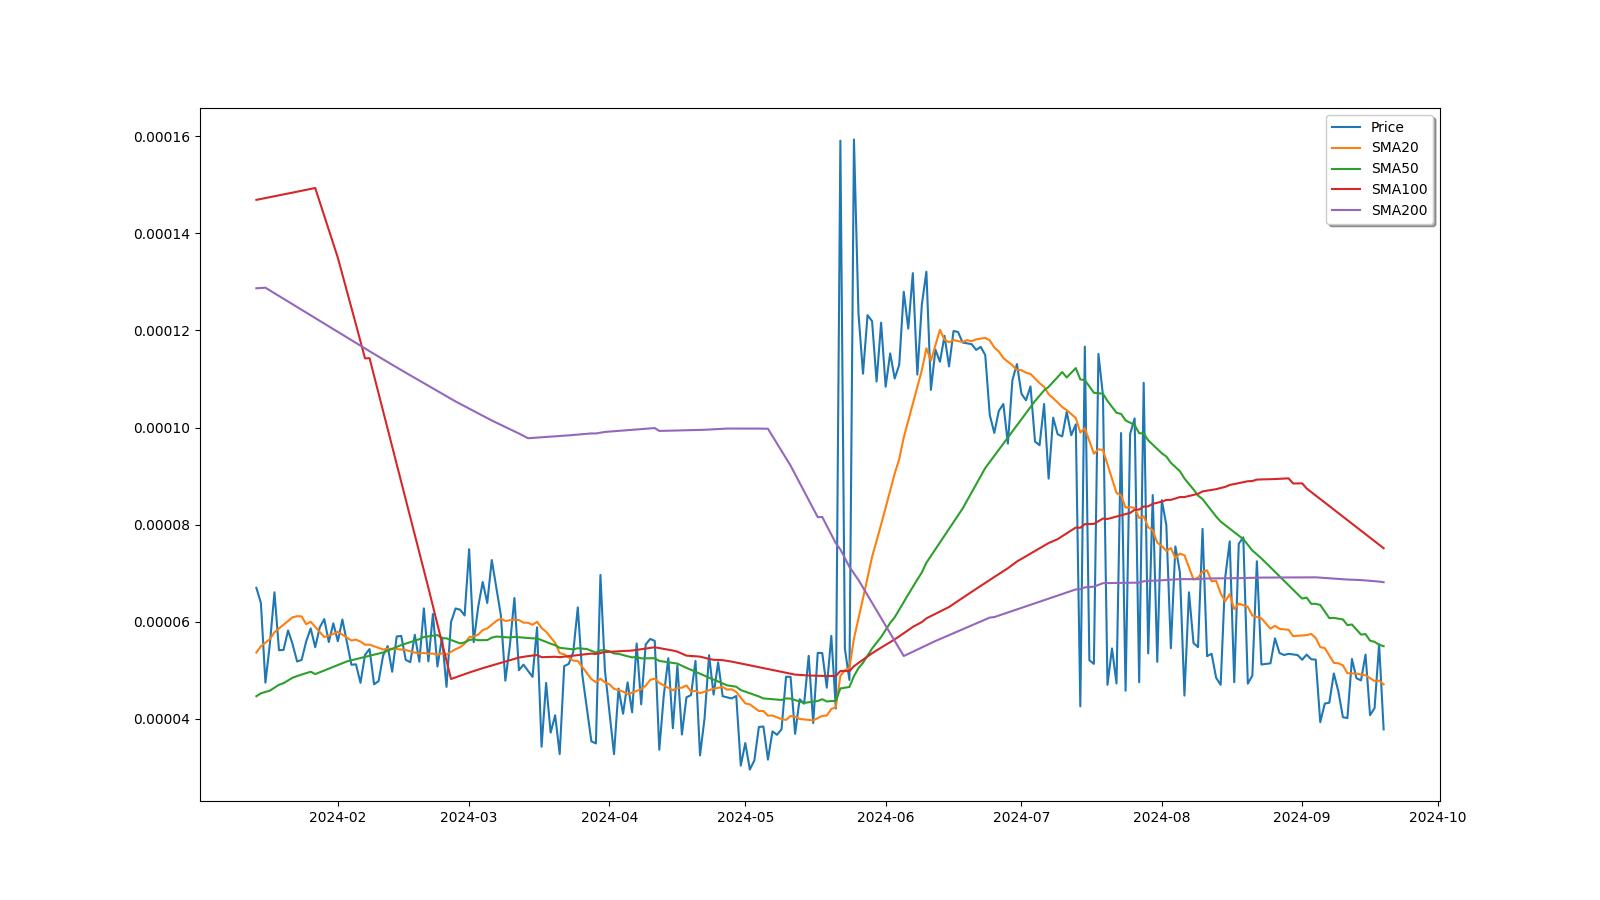
Task: Click the 2024-07 x-axis label
Action: click(1021, 817)
